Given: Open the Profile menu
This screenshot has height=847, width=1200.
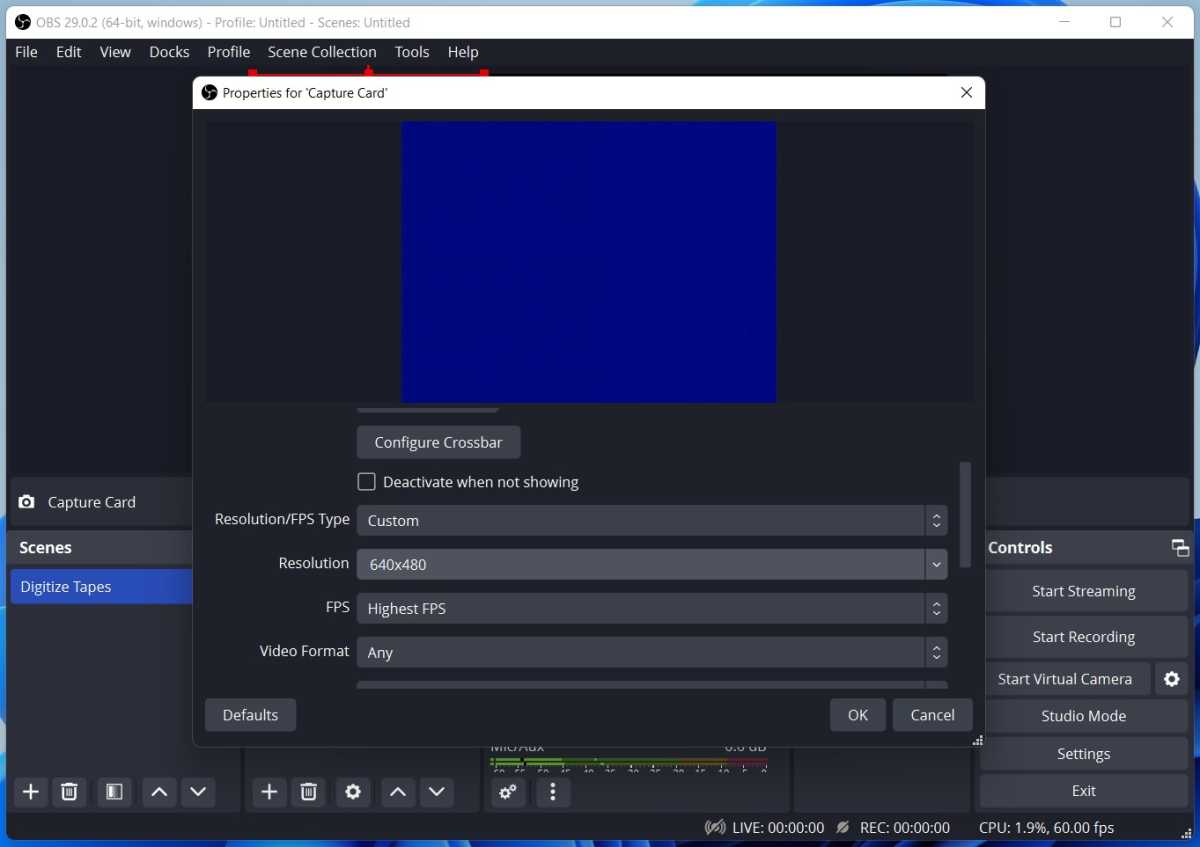Looking at the screenshot, I should 229,52.
